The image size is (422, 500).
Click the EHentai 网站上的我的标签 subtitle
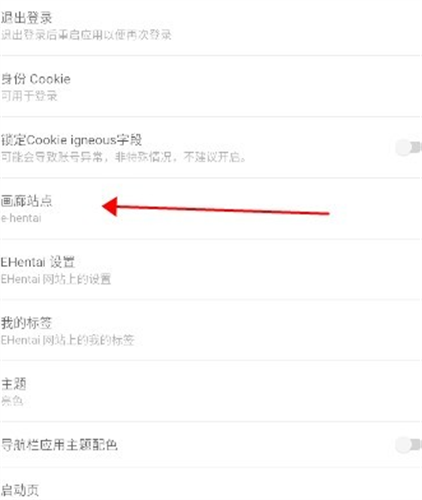[x=68, y=340]
